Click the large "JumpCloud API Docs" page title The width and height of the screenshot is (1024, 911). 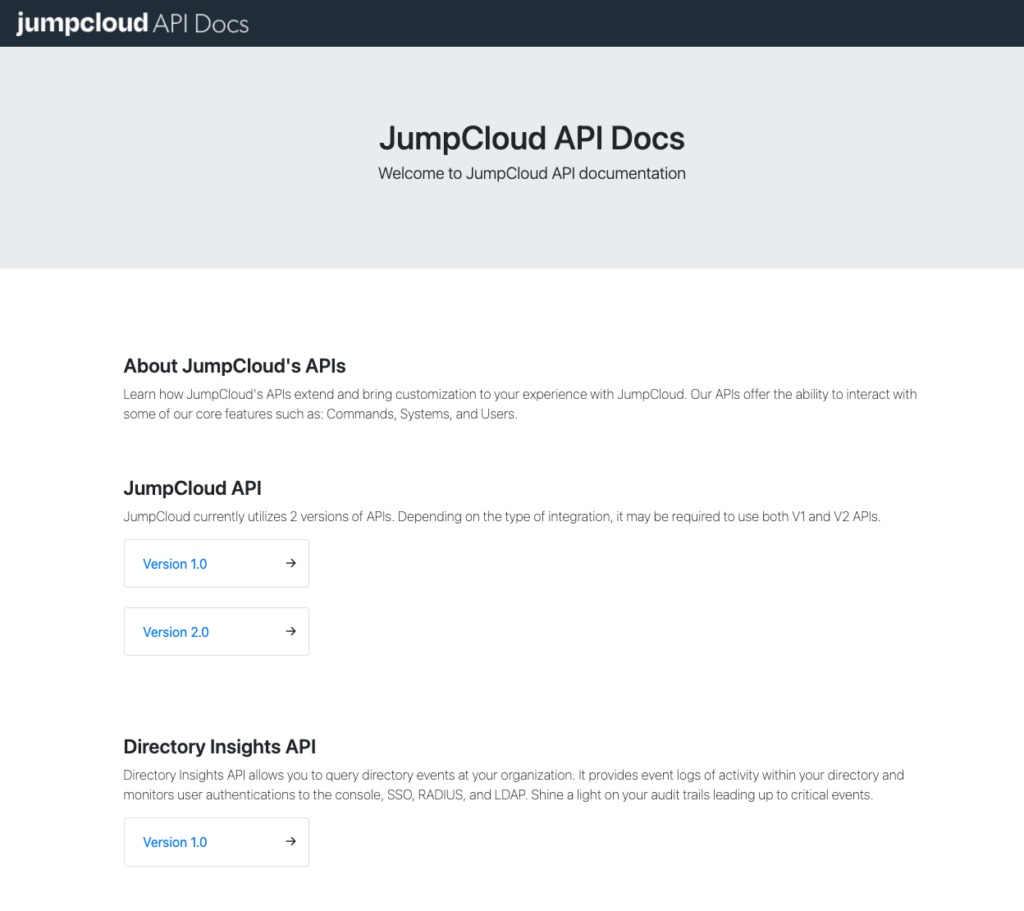(x=531, y=138)
